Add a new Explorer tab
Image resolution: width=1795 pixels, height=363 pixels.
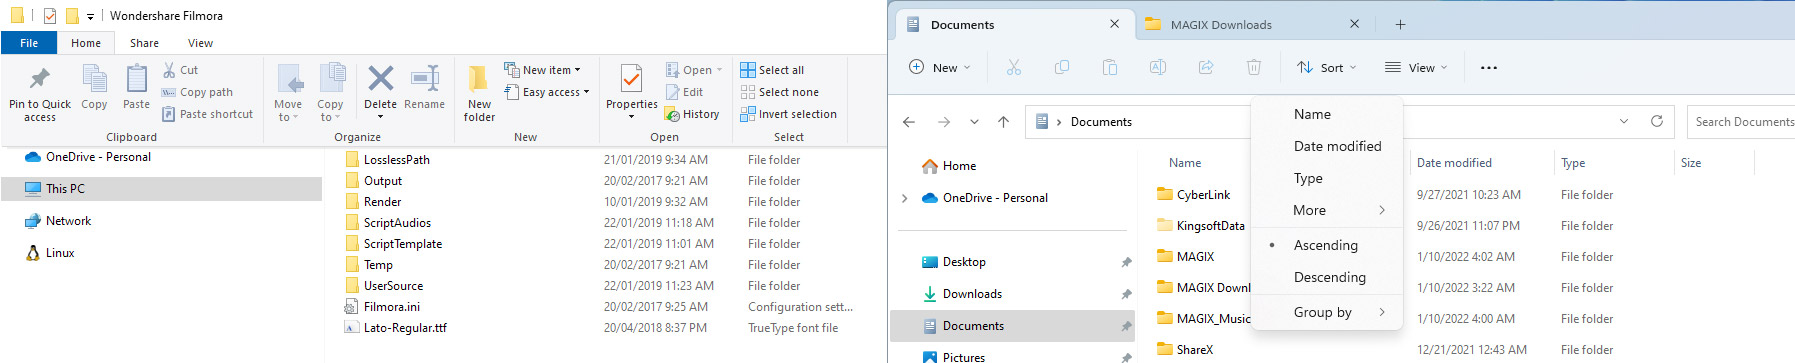[x=1400, y=24]
